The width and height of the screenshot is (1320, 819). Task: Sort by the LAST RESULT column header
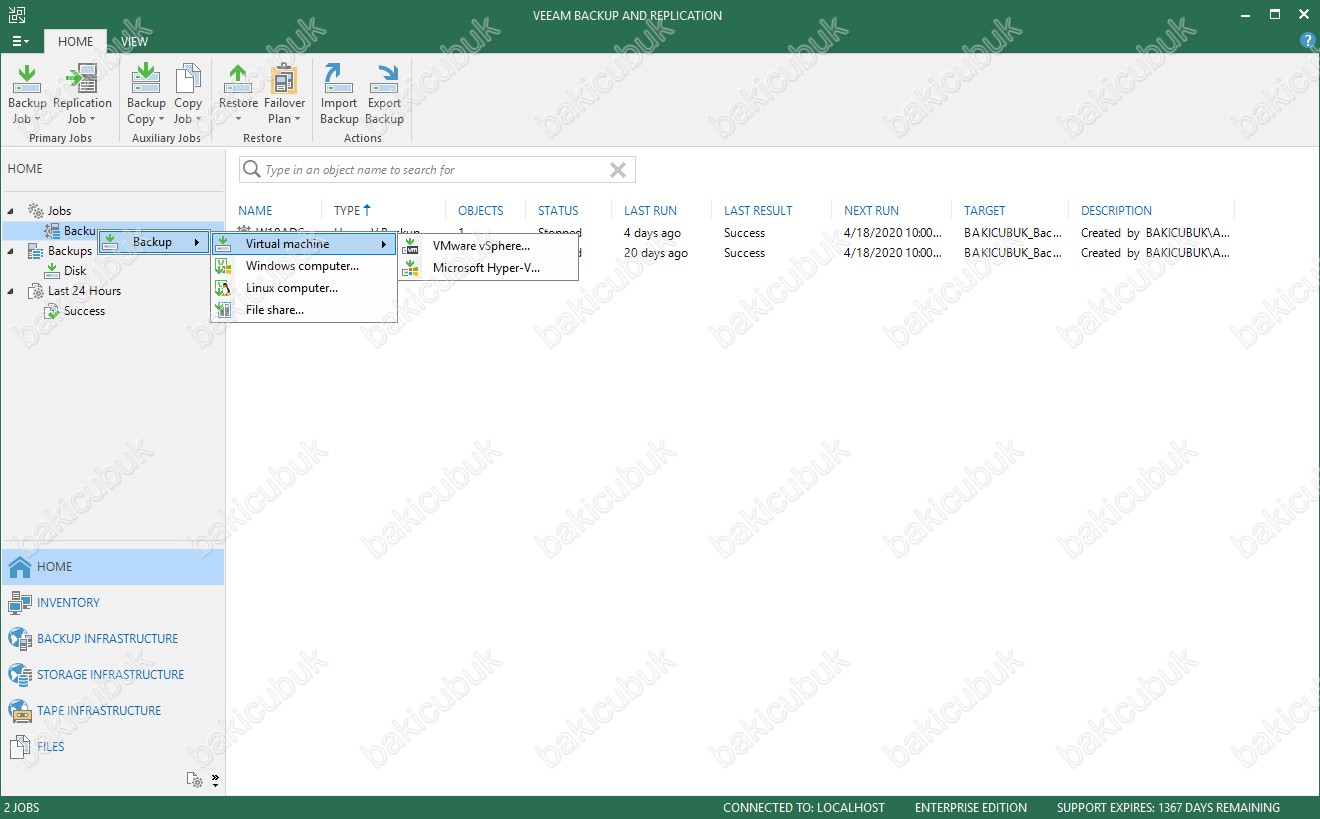point(758,211)
